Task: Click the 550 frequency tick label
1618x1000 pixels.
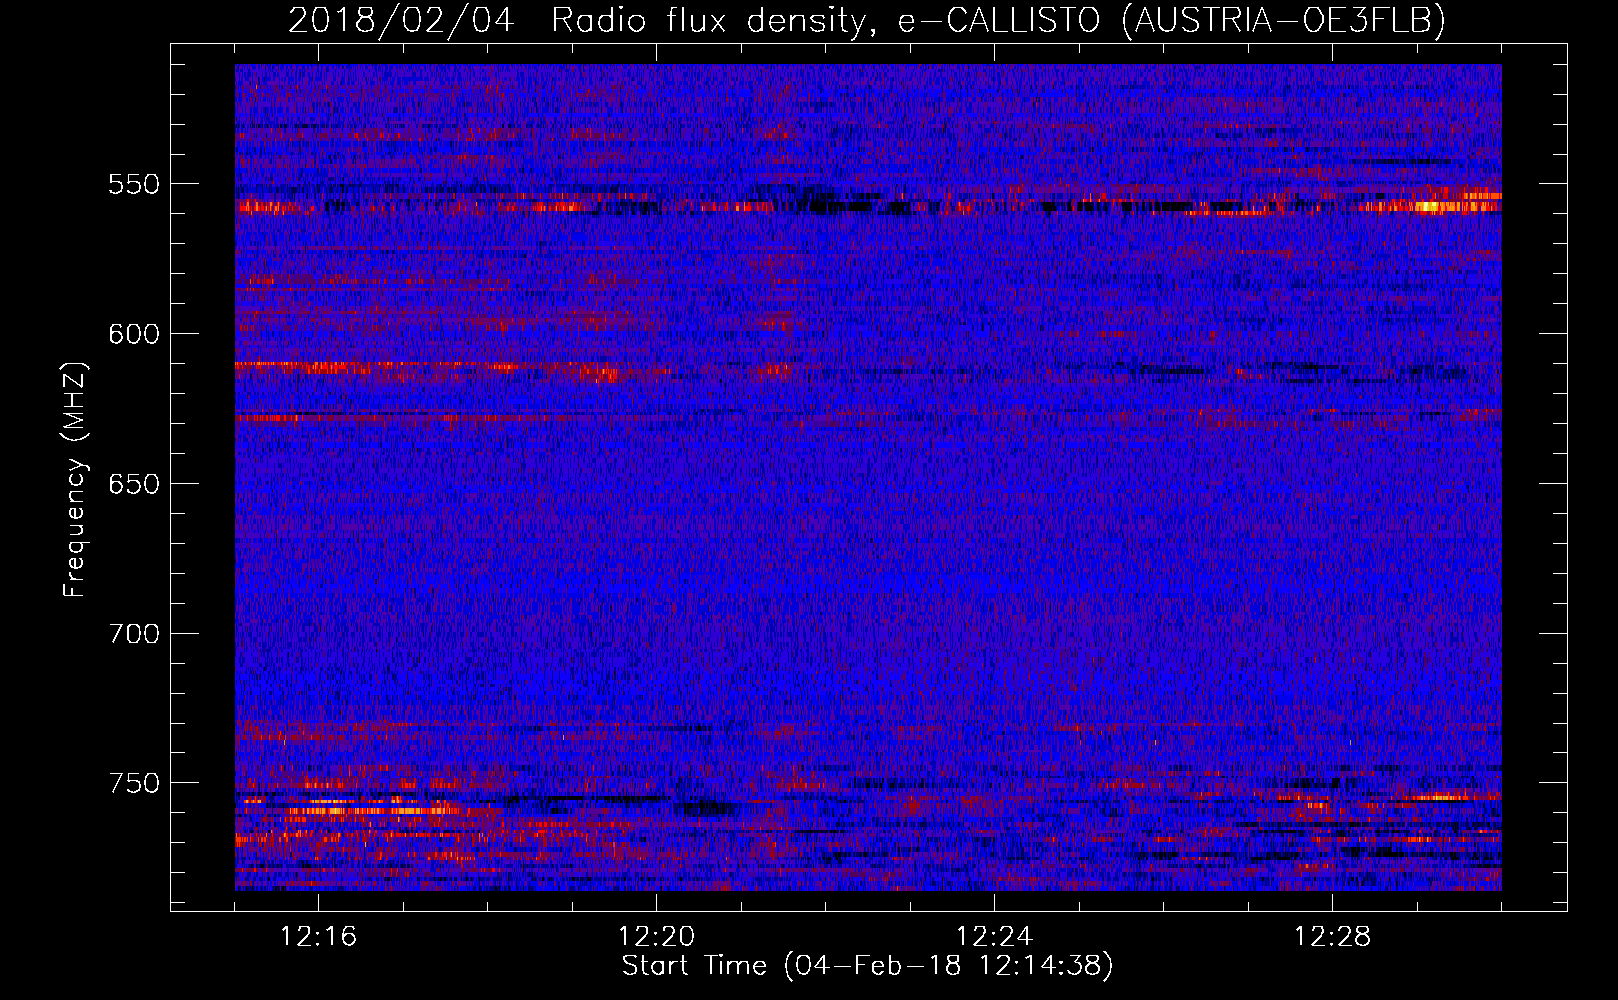Action: (x=133, y=185)
